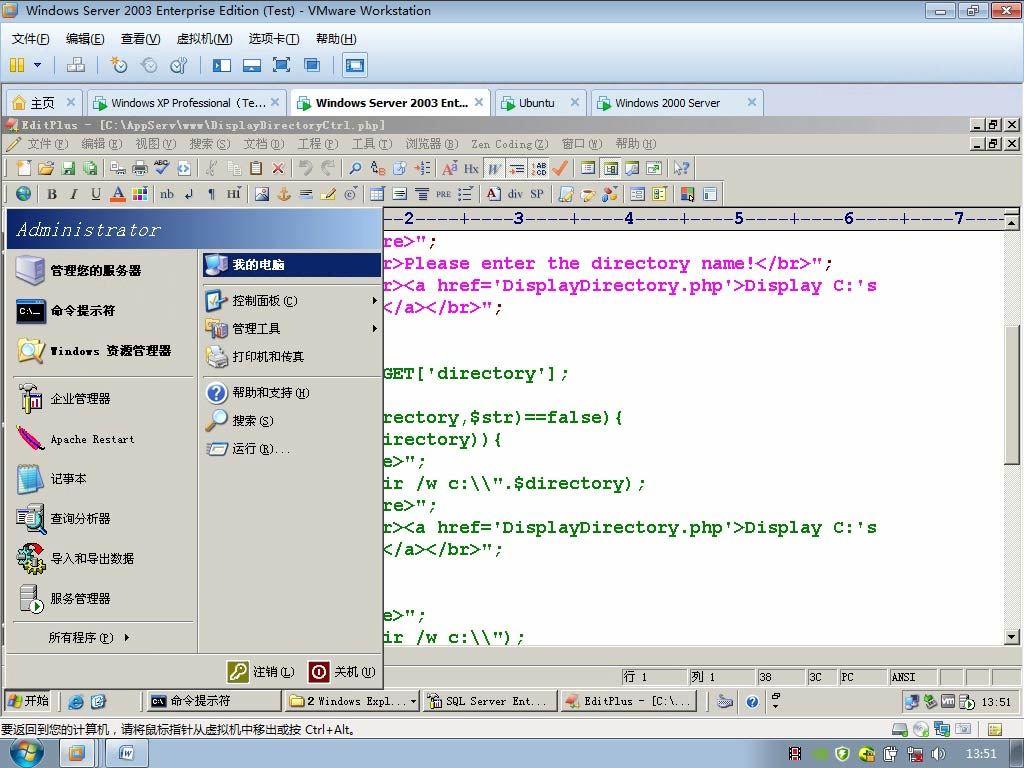Click the New file icon in EditPlus

point(24,168)
